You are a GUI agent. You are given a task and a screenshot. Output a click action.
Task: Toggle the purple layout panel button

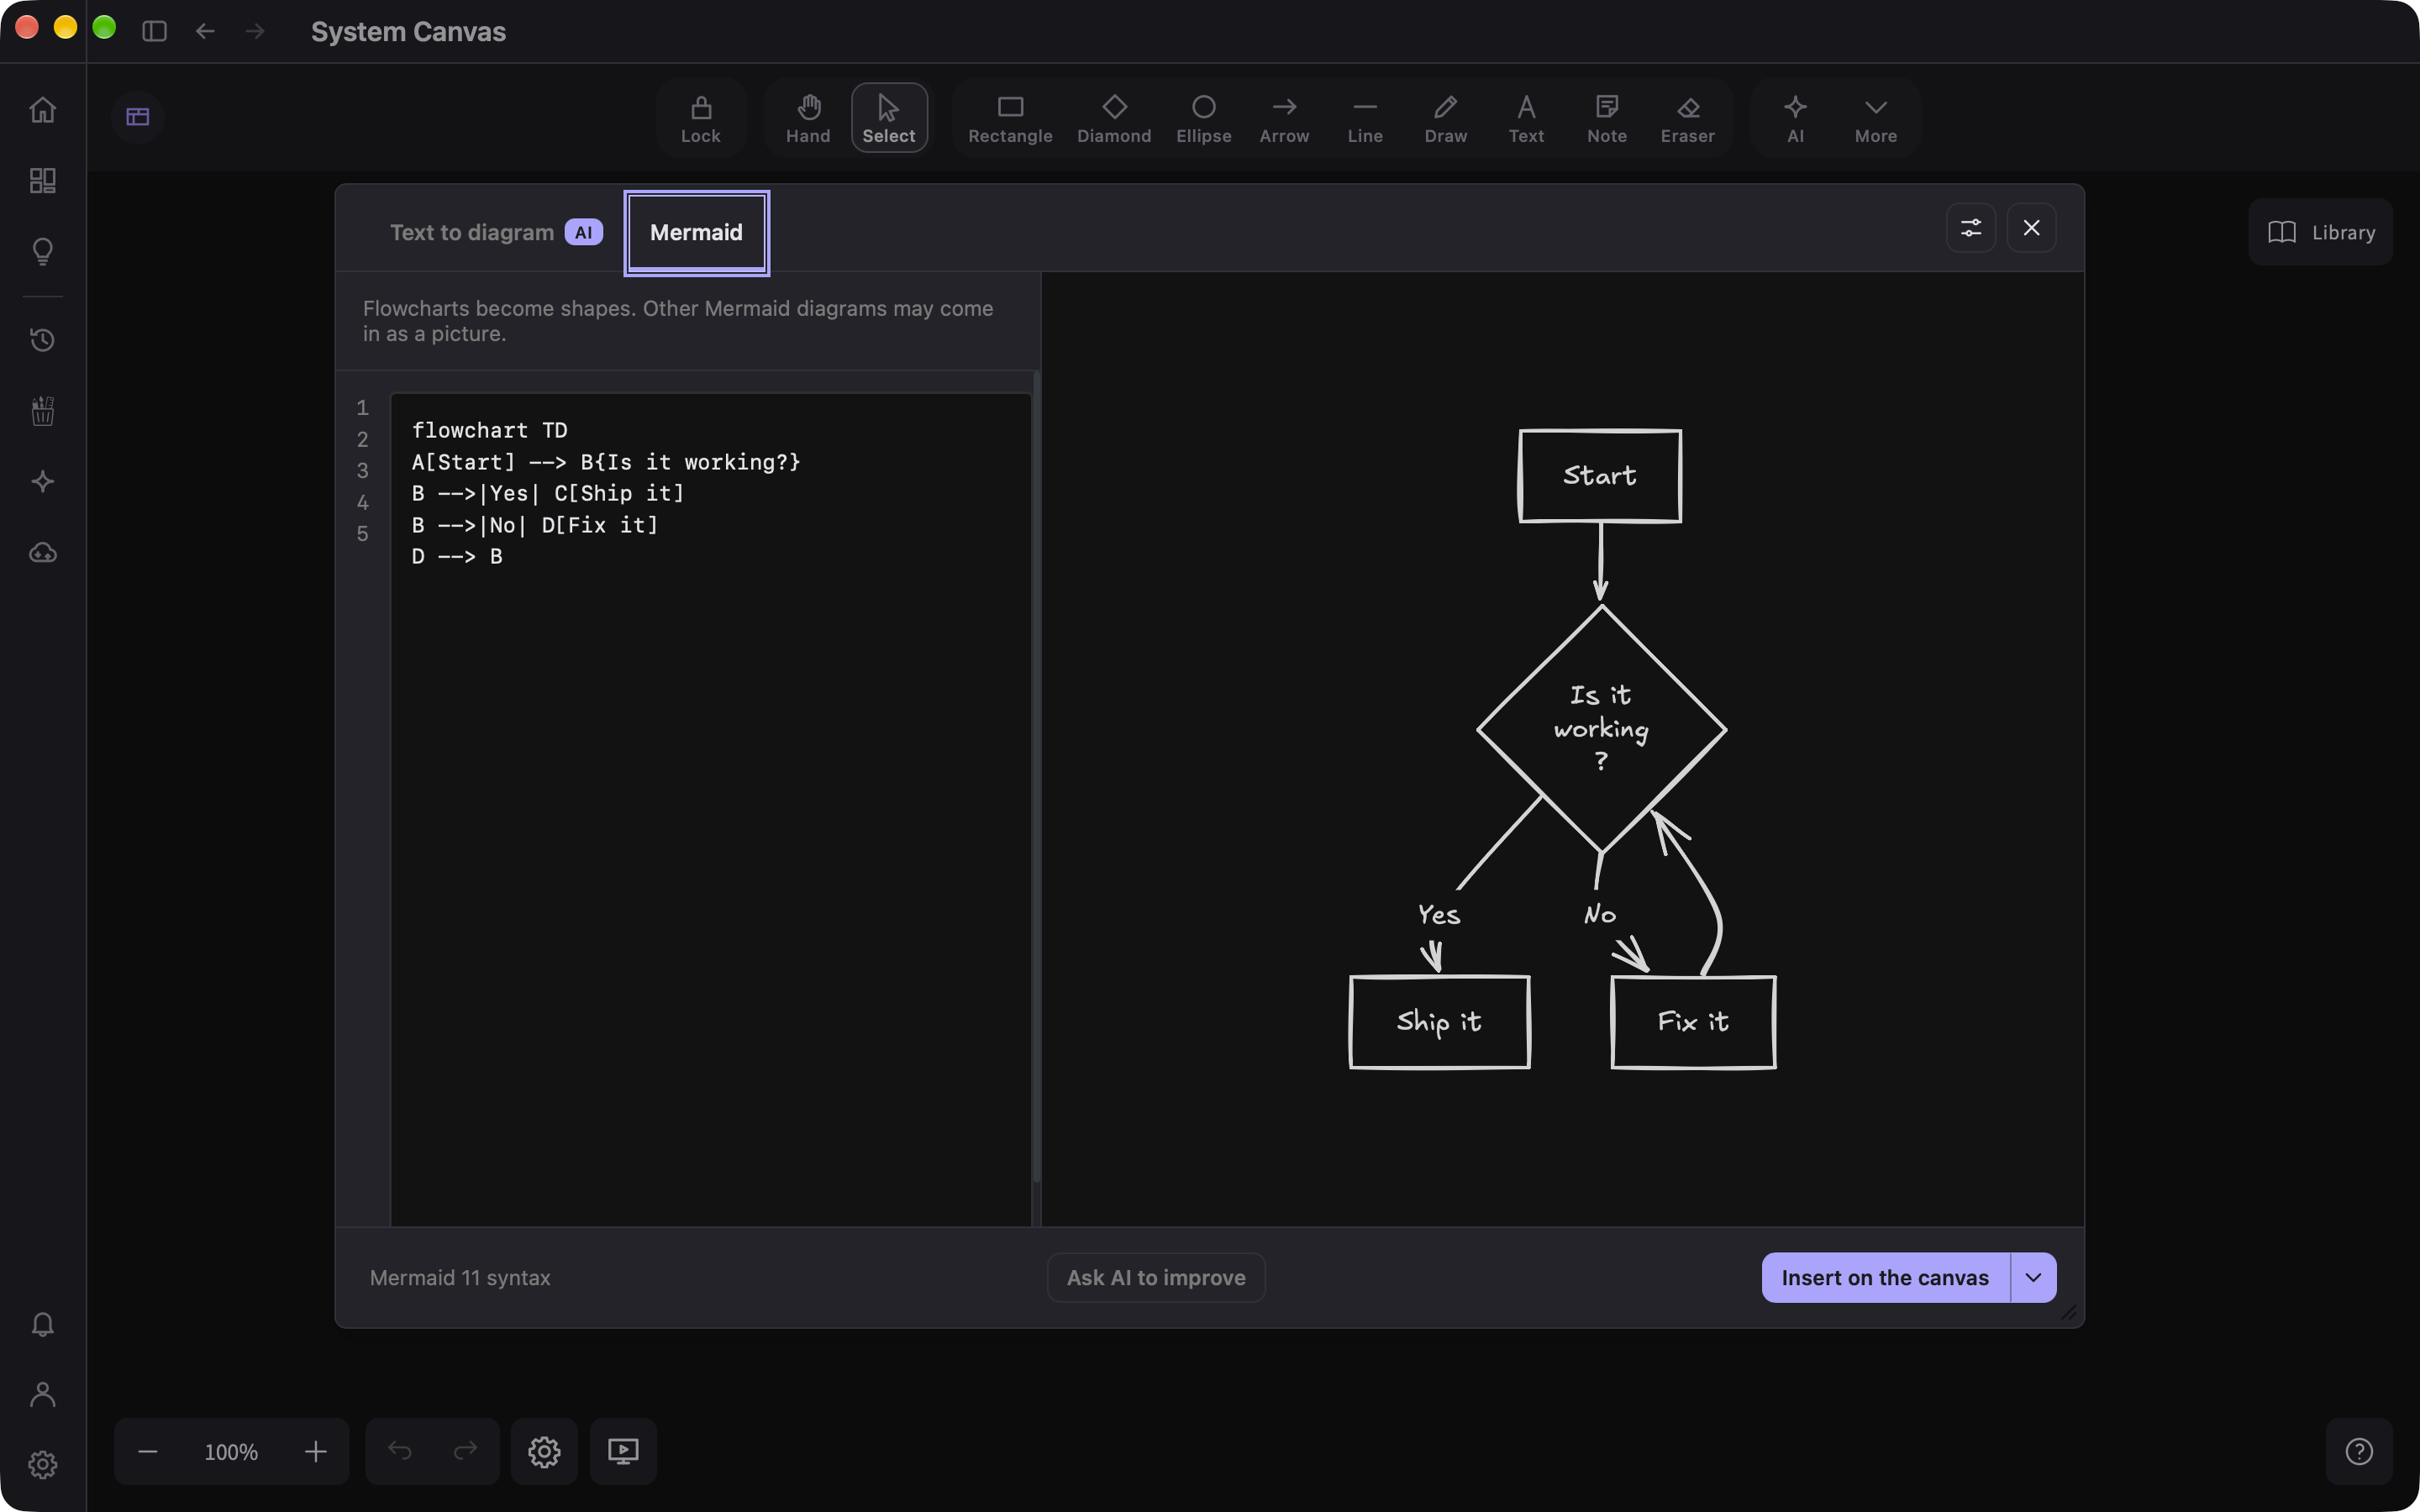coord(138,117)
